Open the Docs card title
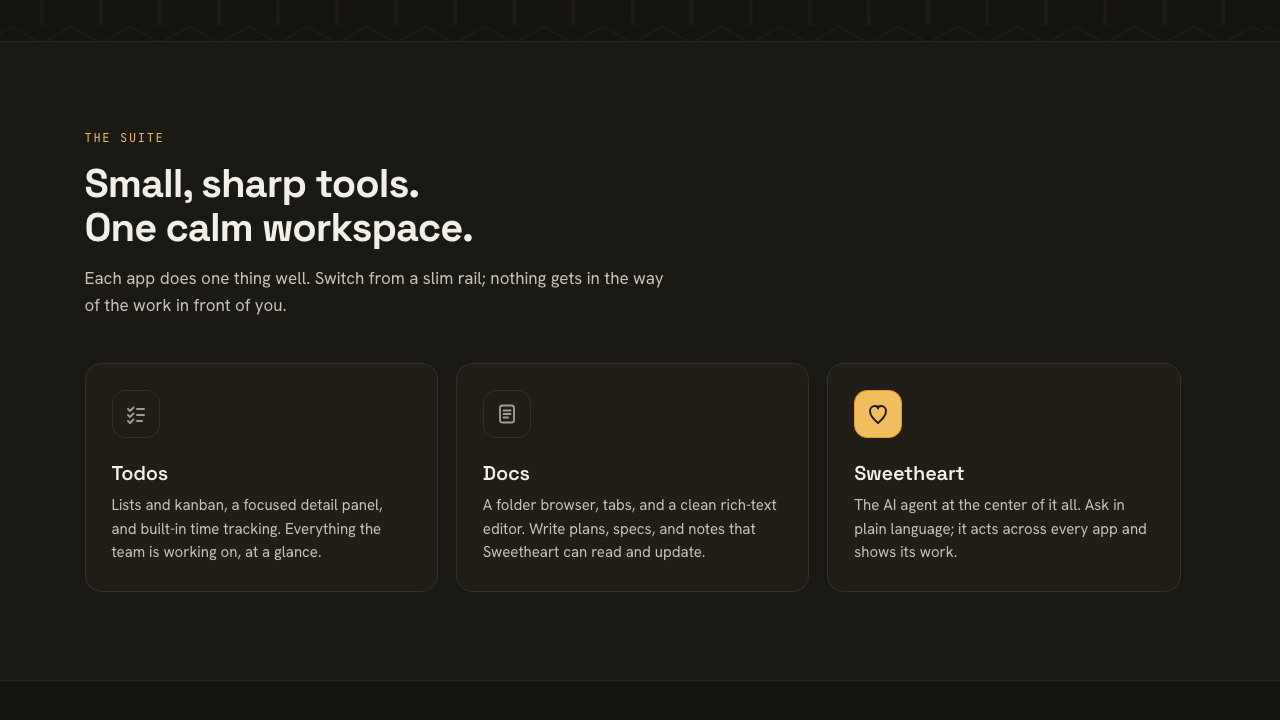 click(x=506, y=473)
